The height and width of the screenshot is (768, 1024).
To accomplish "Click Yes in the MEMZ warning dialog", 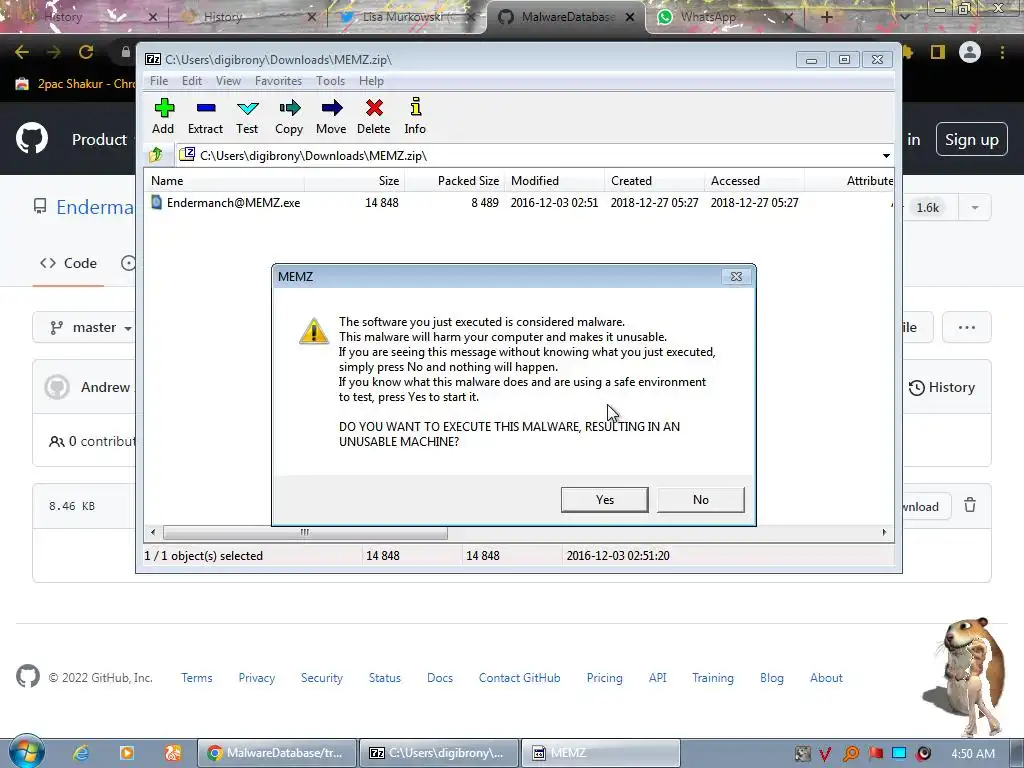I will coord(605,500).
